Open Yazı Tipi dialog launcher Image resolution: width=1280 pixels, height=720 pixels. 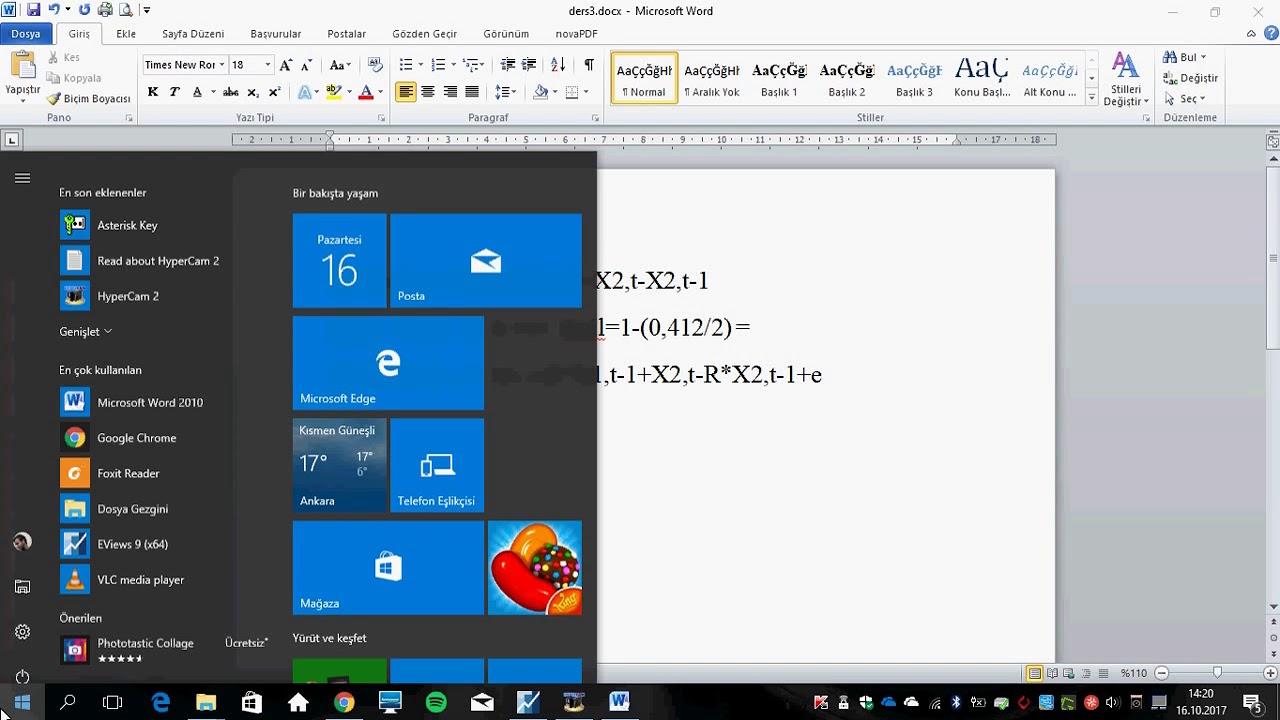click(382, 118)
